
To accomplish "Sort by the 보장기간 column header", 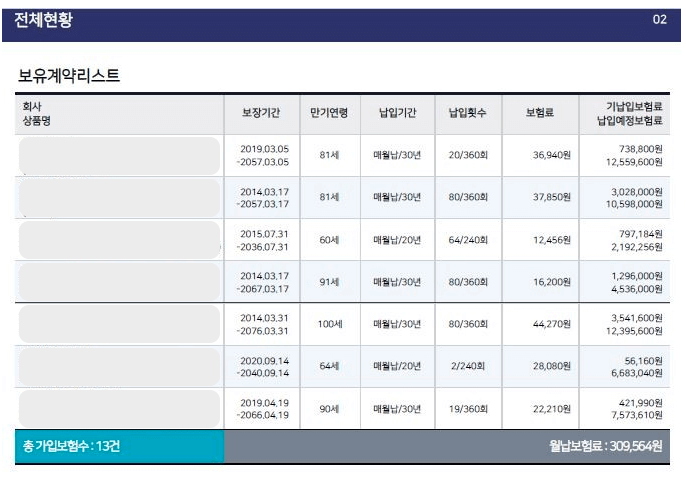I will pos(262,114).
